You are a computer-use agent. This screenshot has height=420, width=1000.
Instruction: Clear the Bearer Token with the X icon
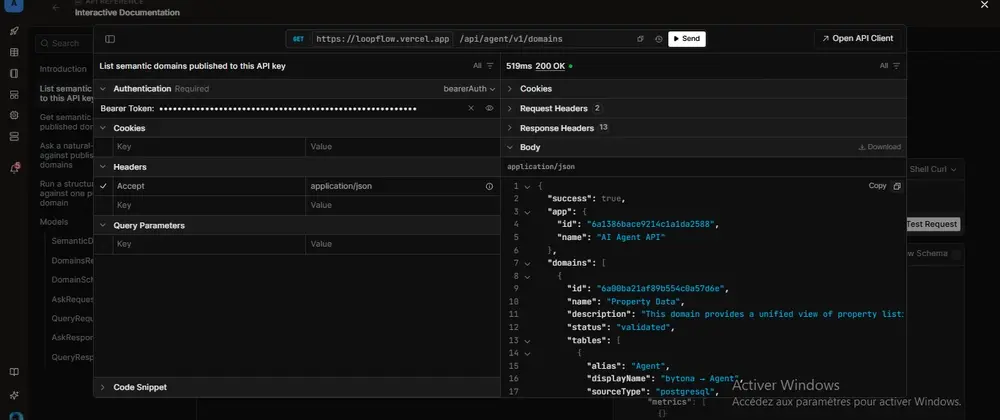pyautogui.click(x=471, y=108)
